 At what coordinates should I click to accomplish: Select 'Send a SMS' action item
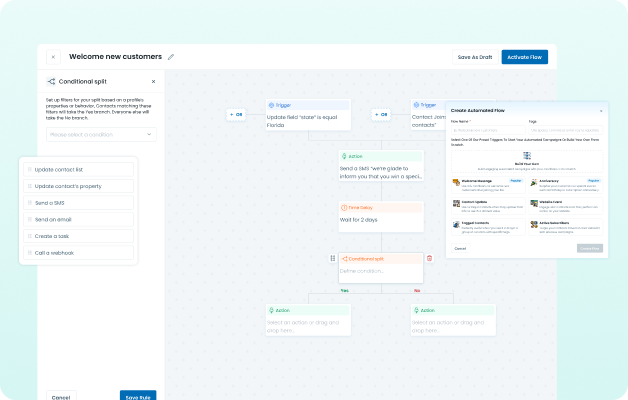point(80,202)
